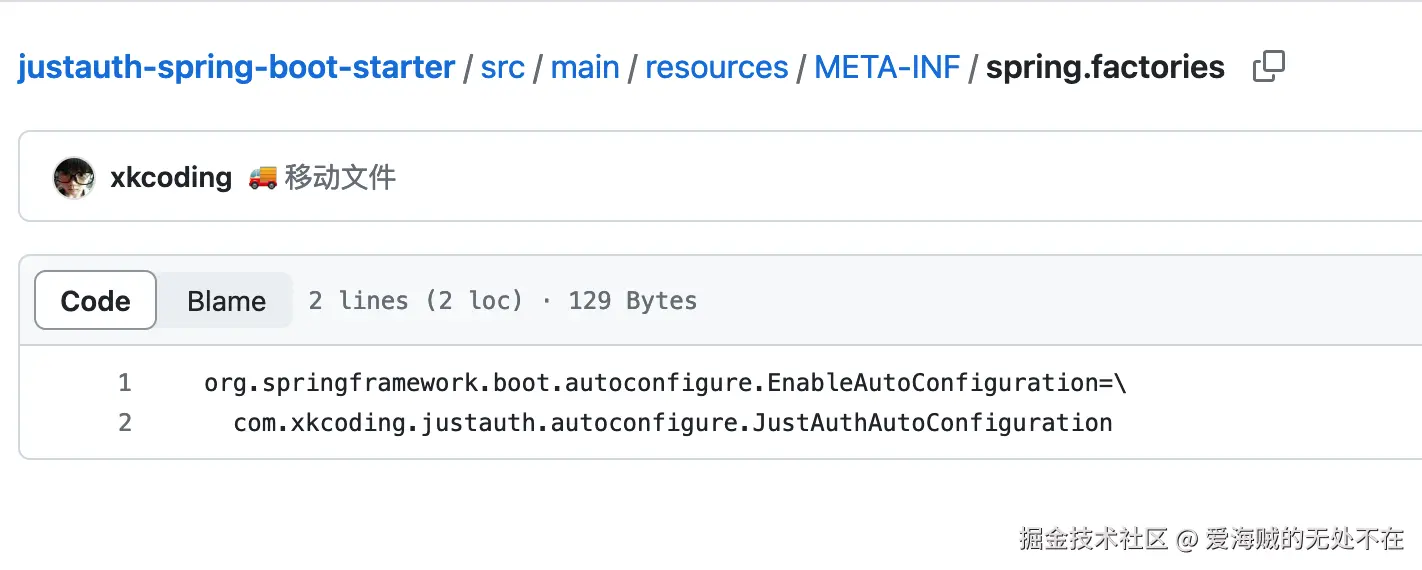Click the xkcoding profile avatar
1422x570 pixels.
74,178
